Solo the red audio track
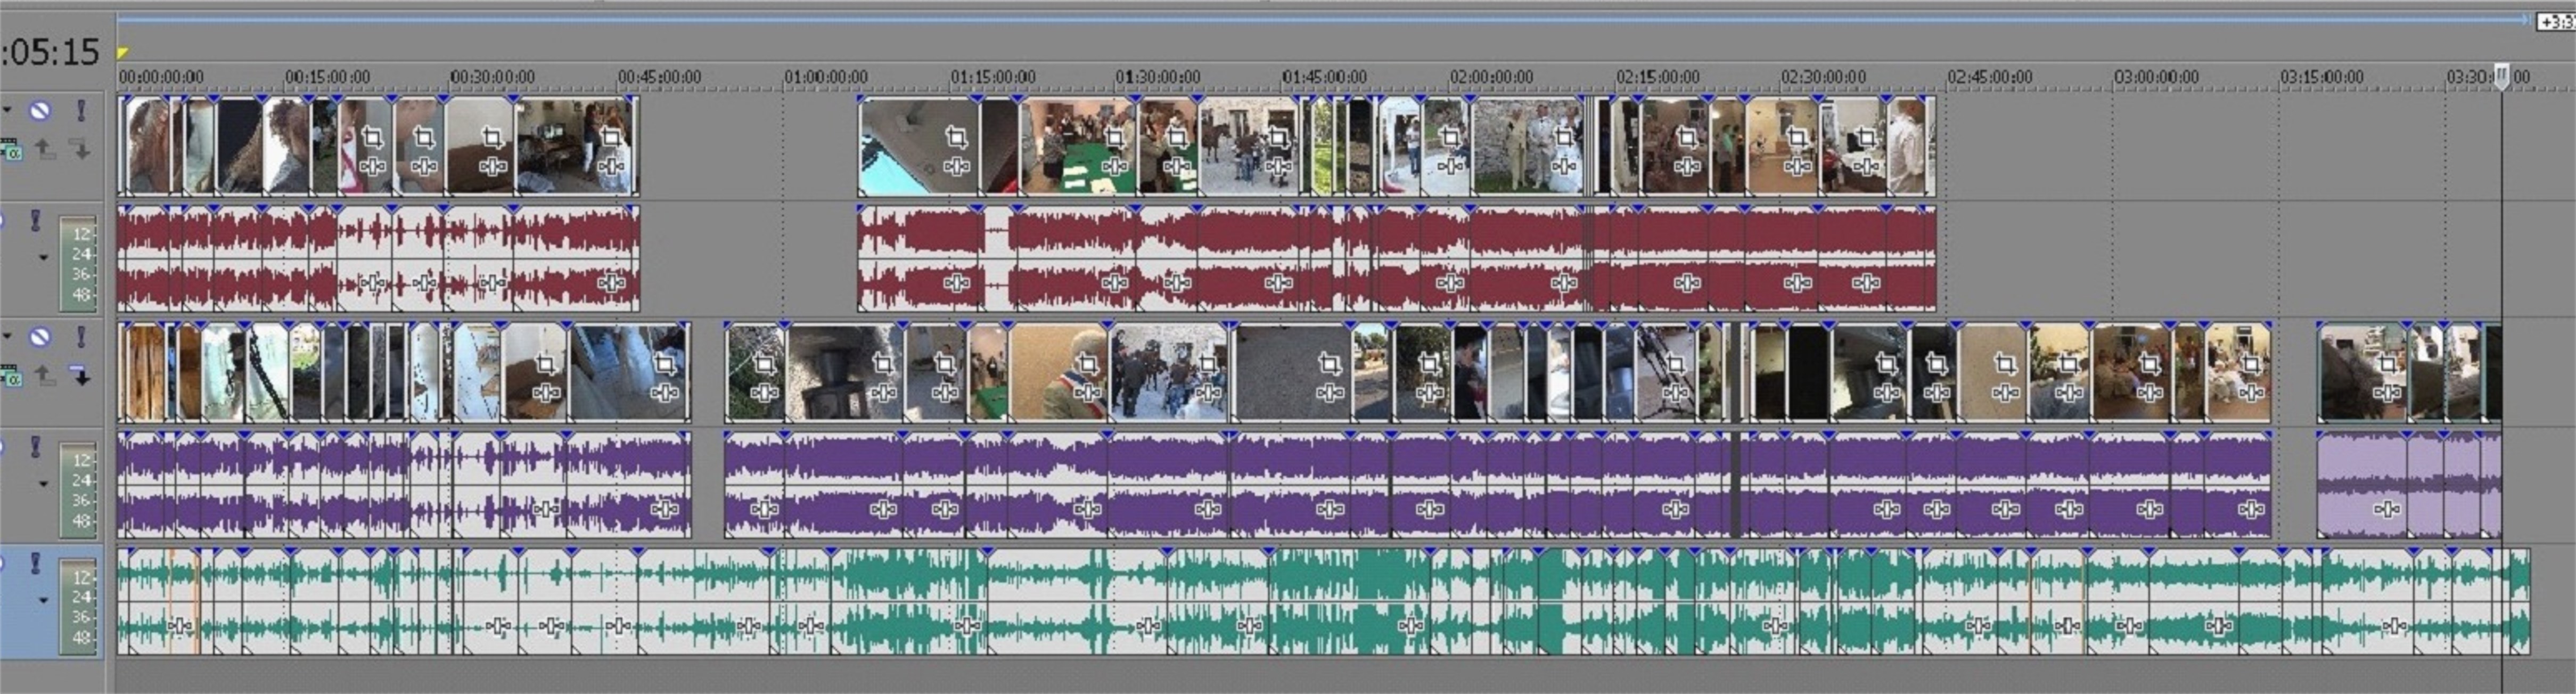The height and width of the screenshot is (694, 2576). [x=36, y=220]
